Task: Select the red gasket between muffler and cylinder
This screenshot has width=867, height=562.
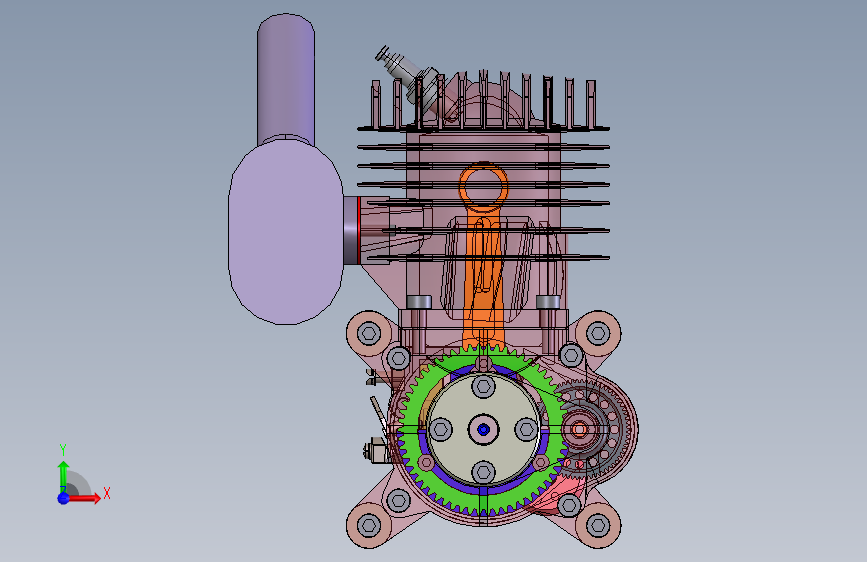Action: click(x=359, y=230)
